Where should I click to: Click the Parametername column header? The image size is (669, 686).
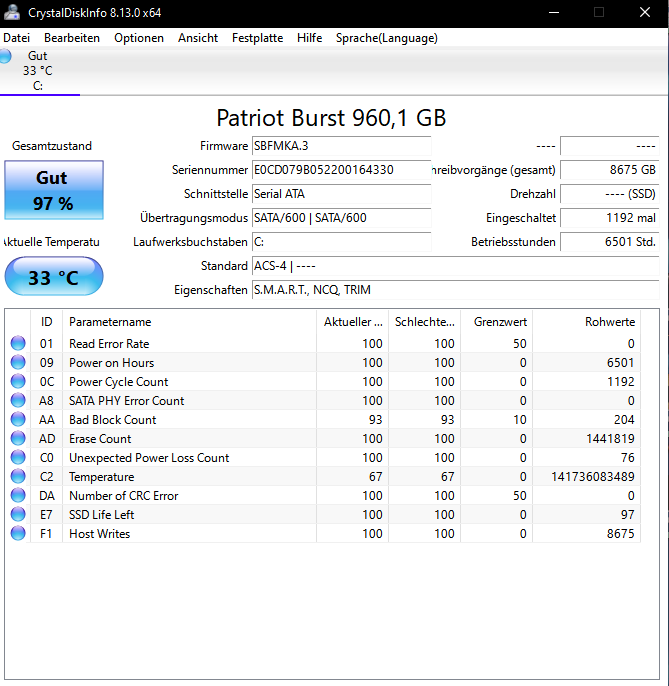[189, 322]
